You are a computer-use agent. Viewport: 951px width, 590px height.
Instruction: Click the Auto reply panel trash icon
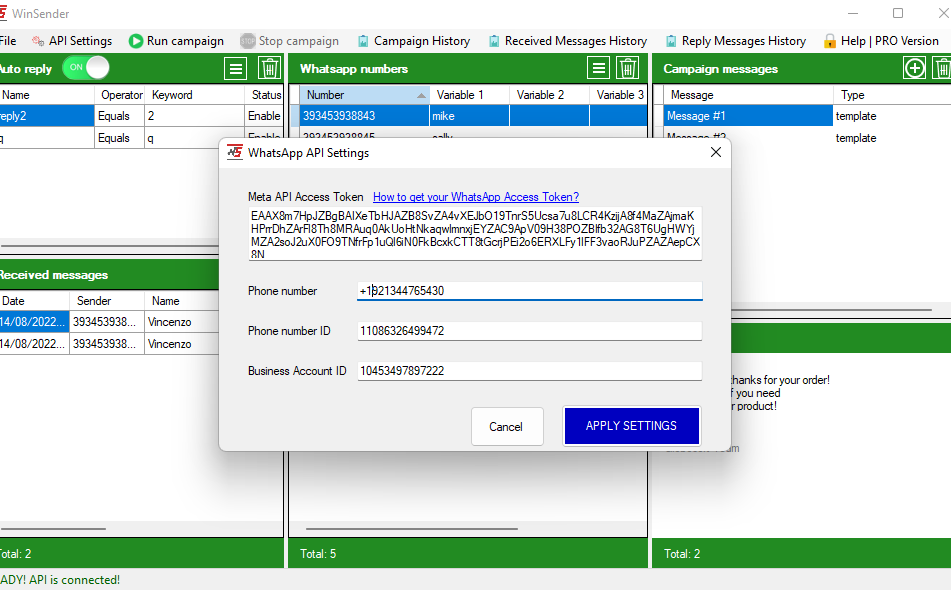(x=269, y=69)
